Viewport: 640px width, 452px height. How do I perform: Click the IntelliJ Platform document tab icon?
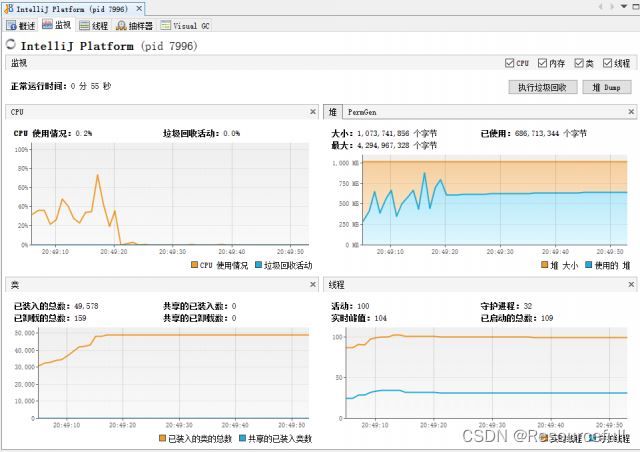9,8
